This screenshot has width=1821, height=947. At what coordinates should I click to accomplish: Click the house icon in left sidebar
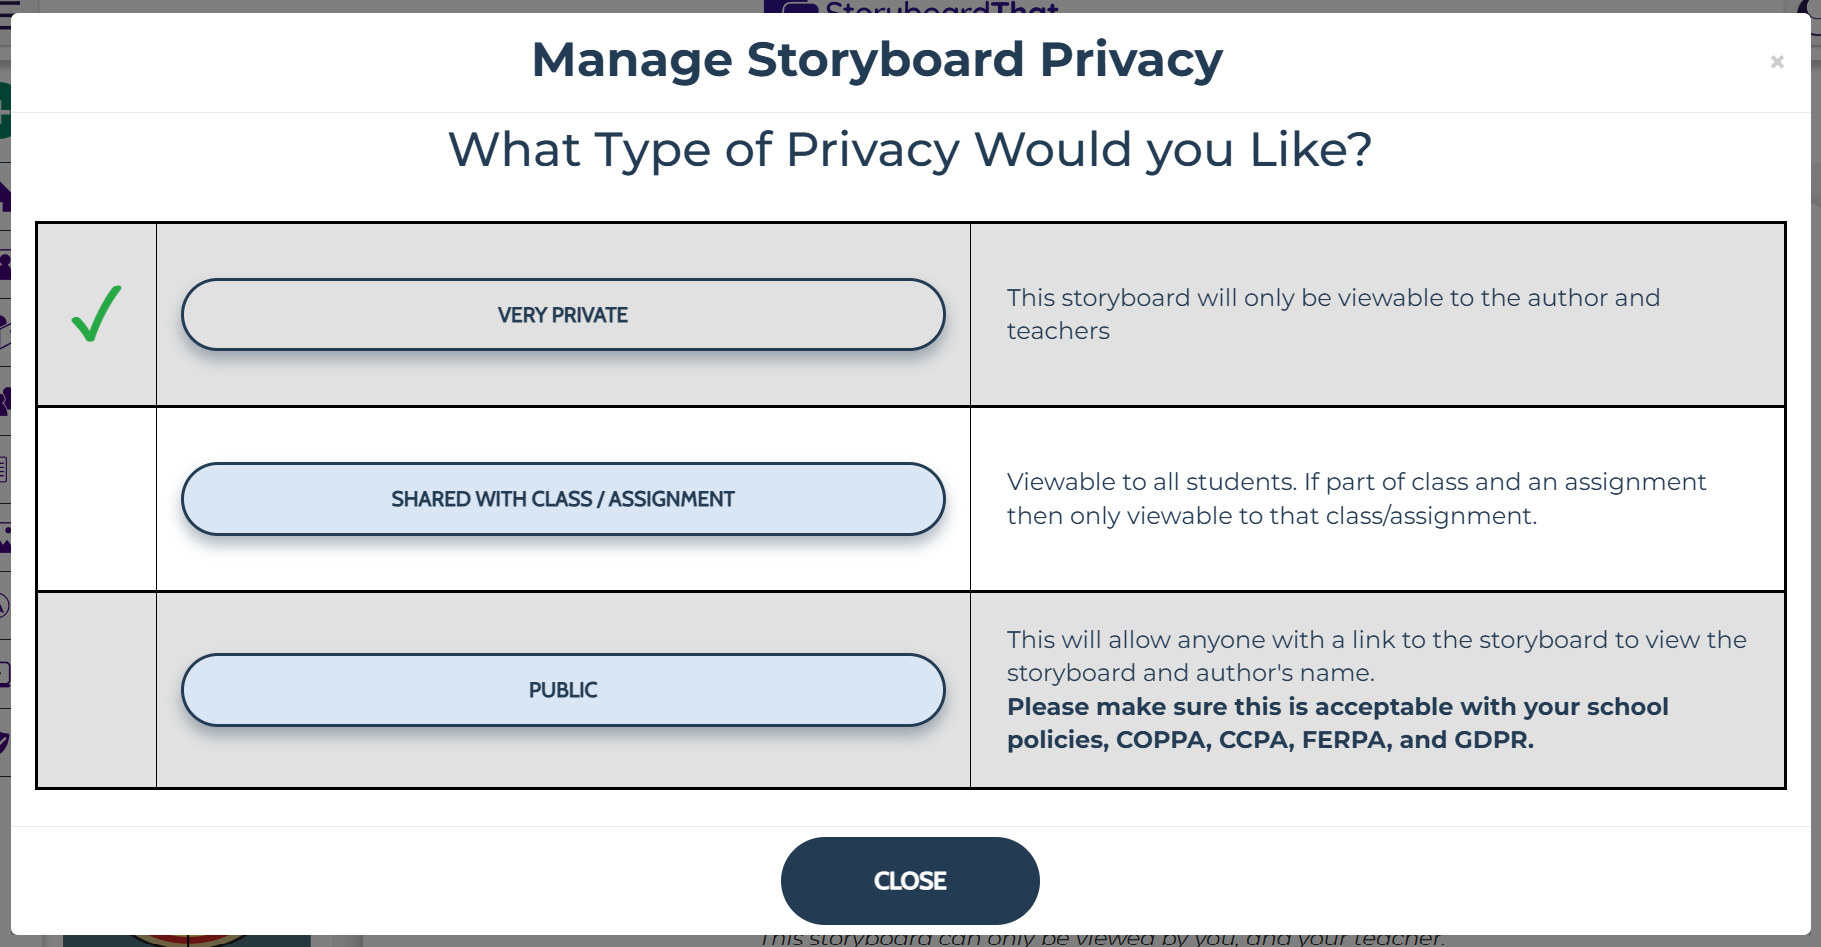point(5,196)
